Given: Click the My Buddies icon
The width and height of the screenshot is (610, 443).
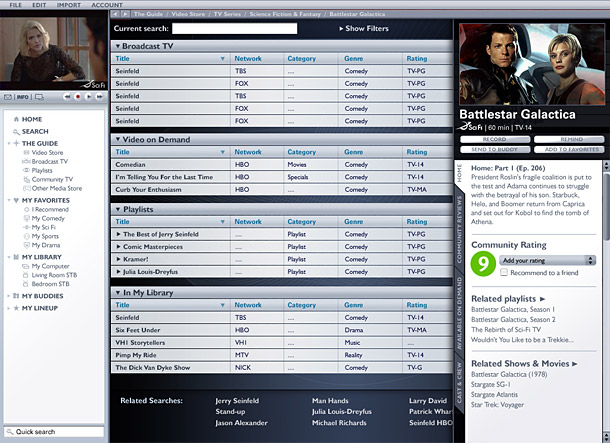Looking at the screenshot, I should (x=16, y=296).
